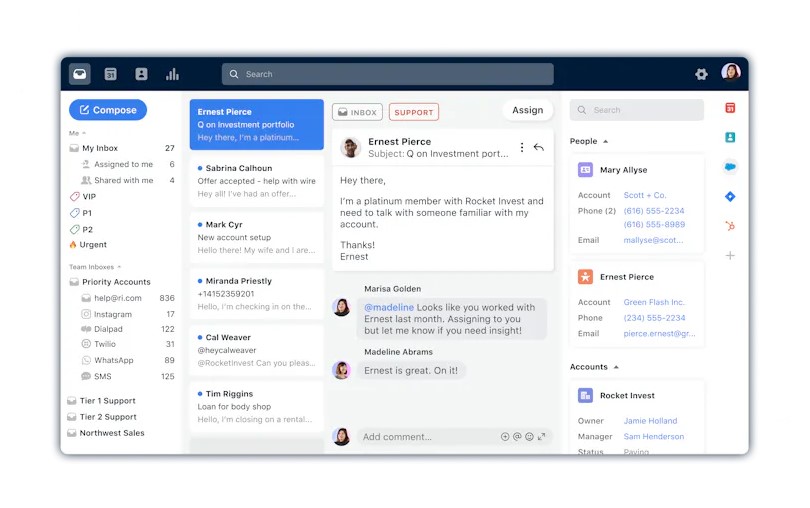Image resolution: width=810 pixels, height=508 pixels.
Task: Open the HubSpot integration icon
Action: (730, 226)
